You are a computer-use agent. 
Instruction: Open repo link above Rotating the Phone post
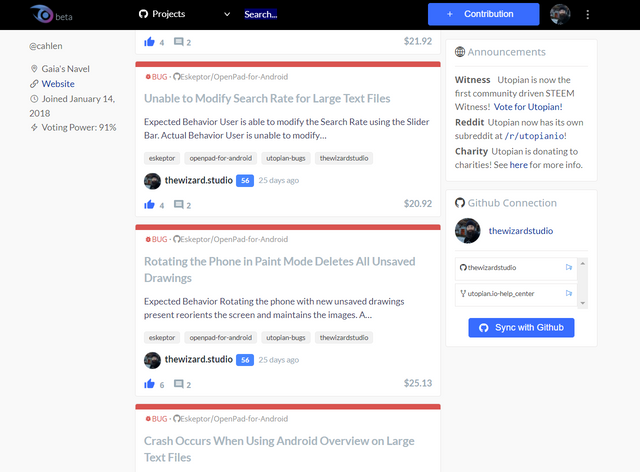231,239
